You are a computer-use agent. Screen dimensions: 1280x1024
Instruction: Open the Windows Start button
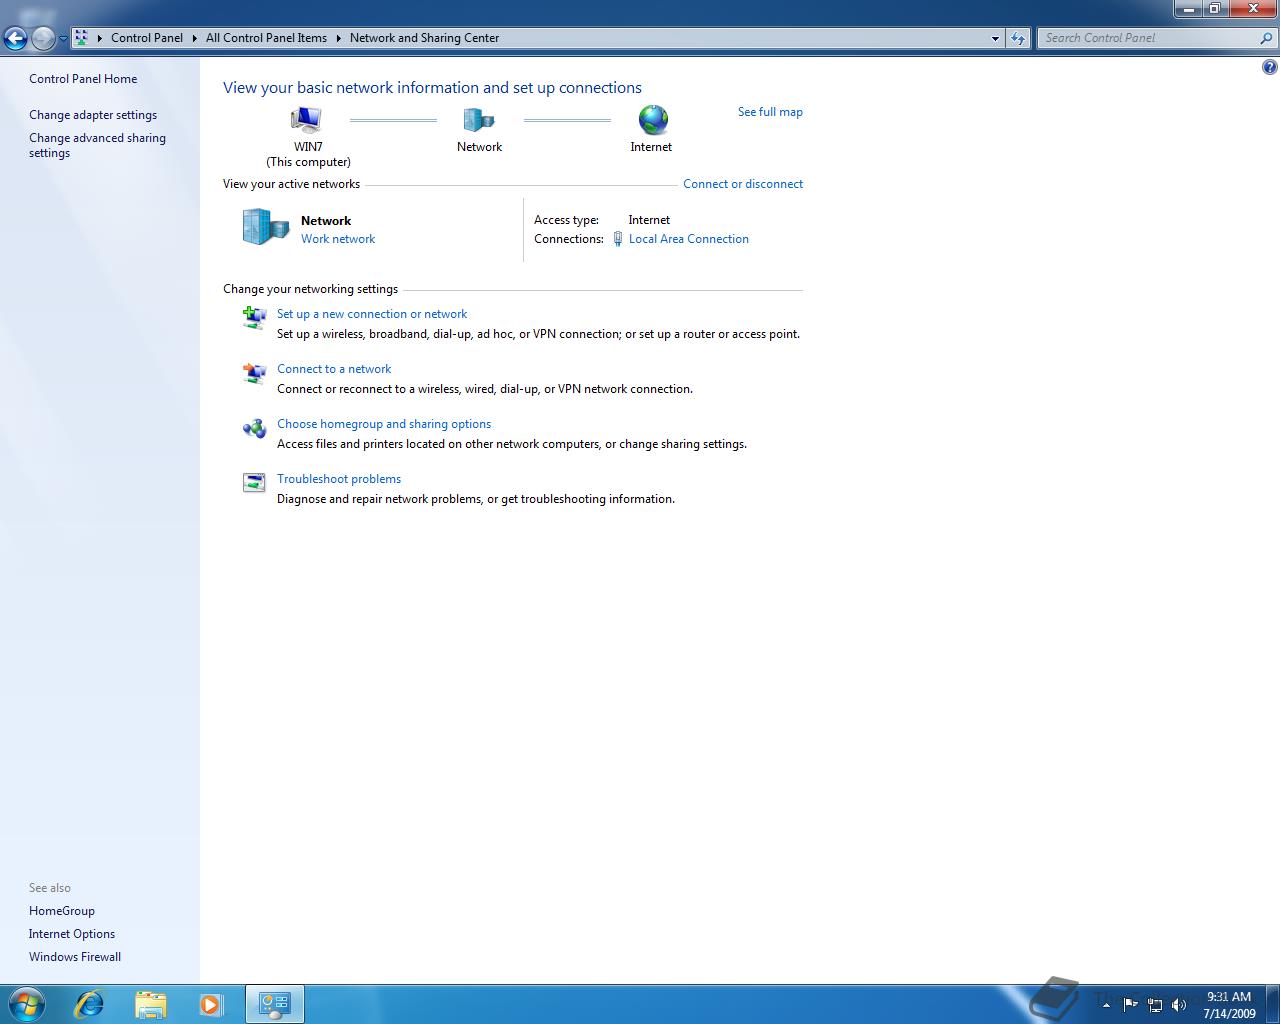click(26, 1003)
